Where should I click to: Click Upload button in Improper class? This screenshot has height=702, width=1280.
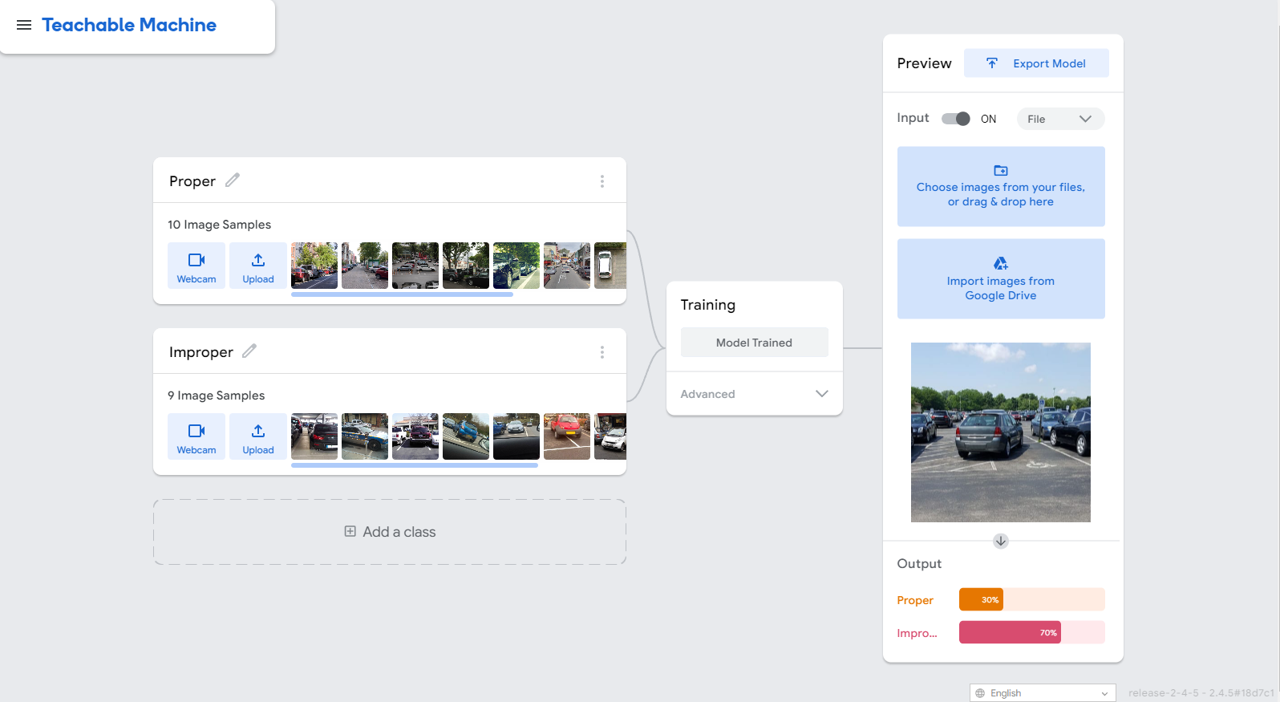pos(258,437)
